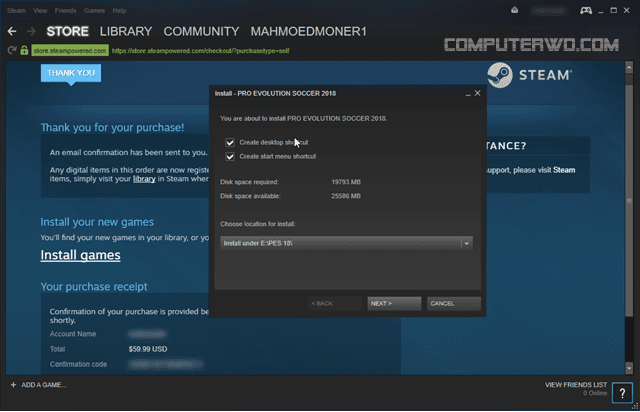
Task: Open the notifications inbox icon in title bar
Action: pos(514,10)
